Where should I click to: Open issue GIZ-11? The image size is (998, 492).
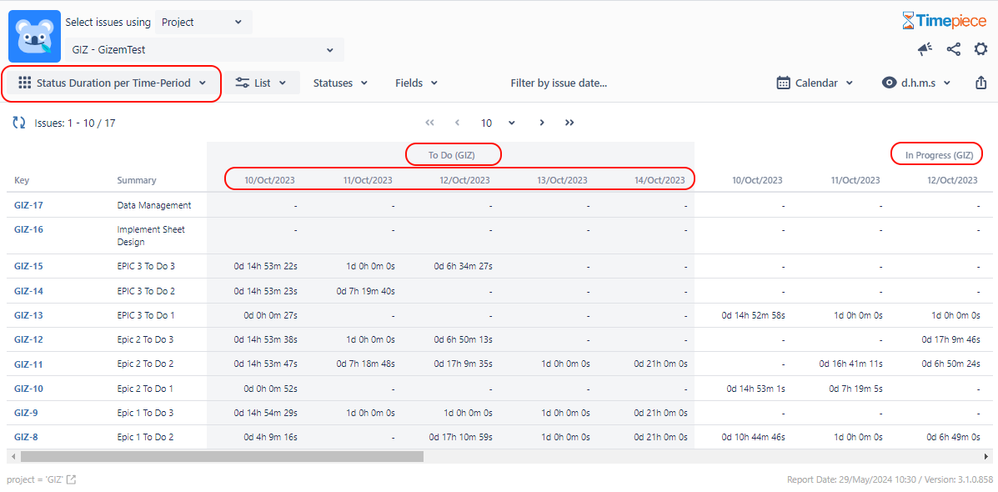tap(29, 364)
